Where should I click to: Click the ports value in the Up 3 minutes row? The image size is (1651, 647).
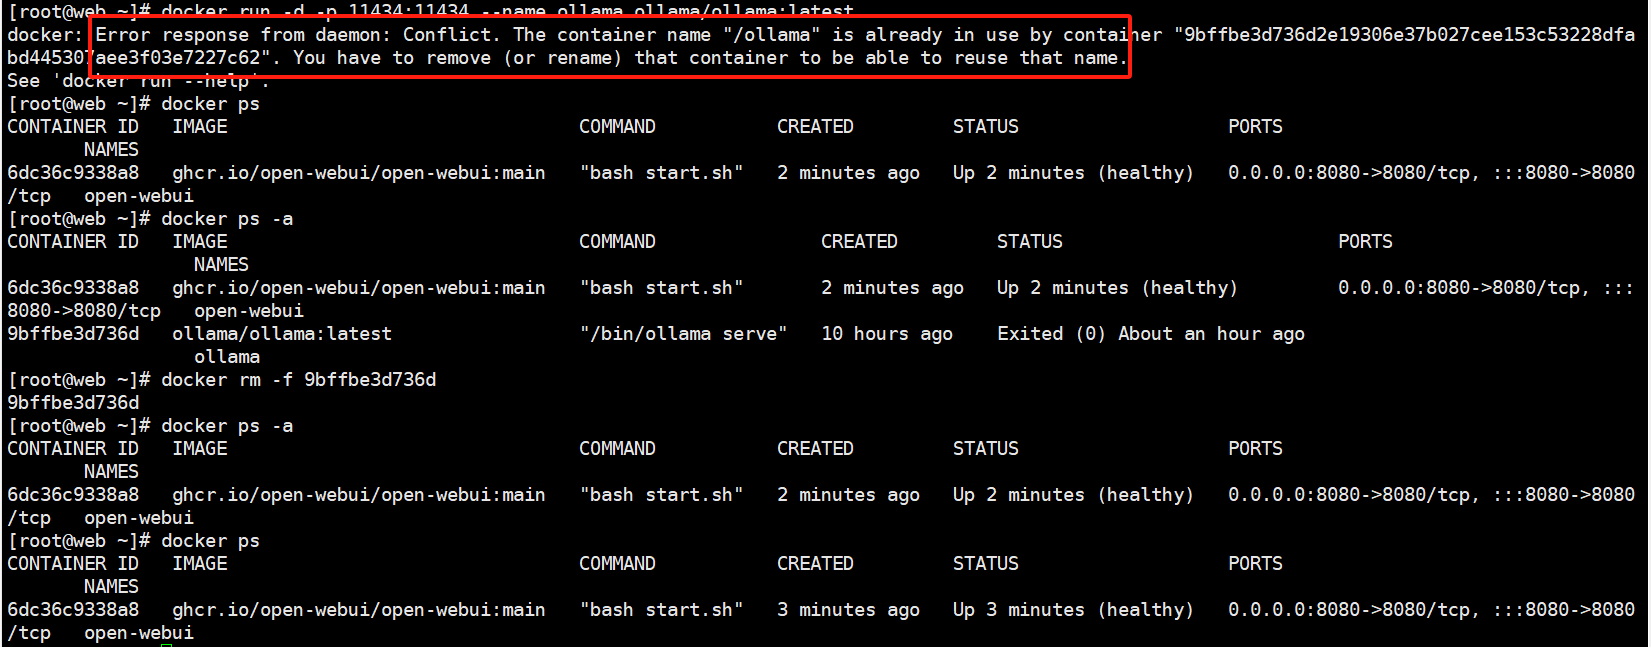click(x=1432, y=610)
